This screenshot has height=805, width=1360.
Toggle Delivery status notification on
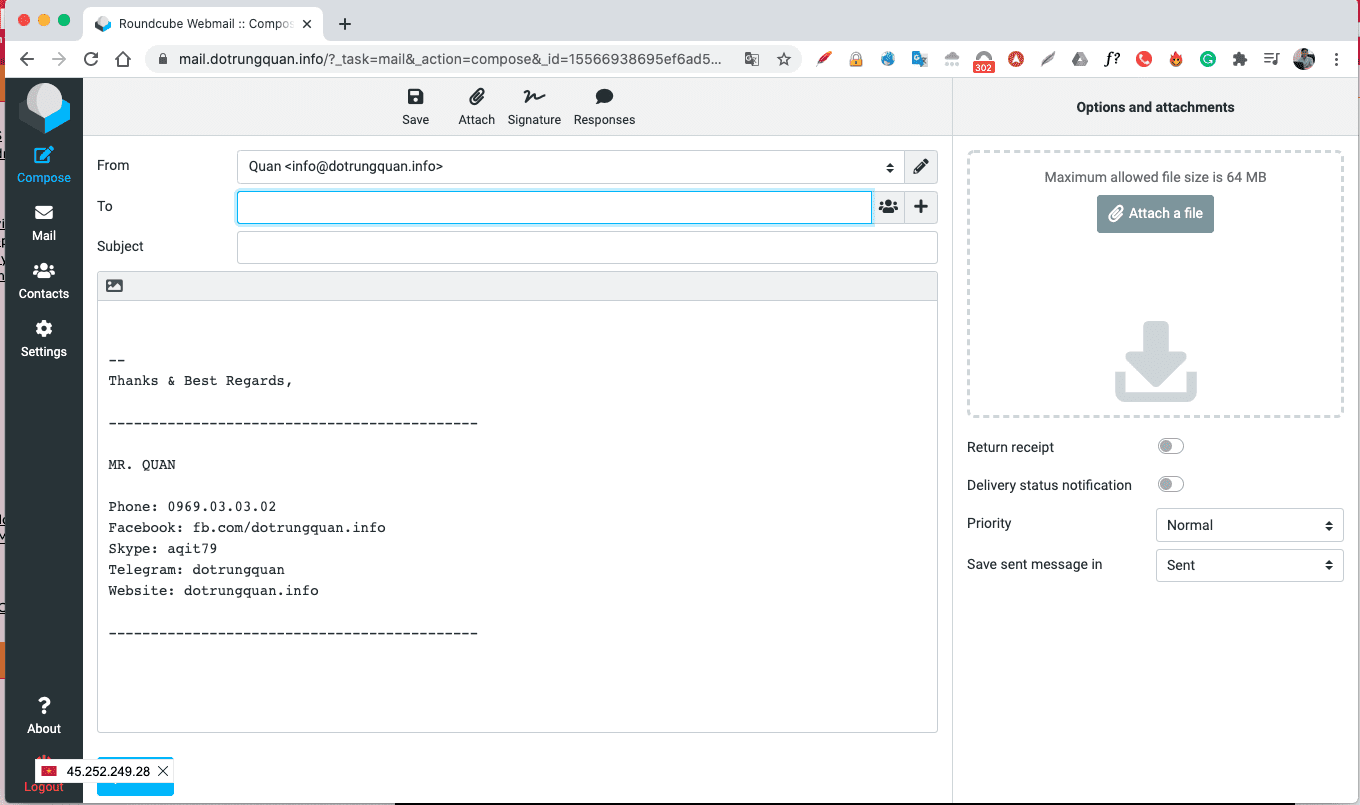(x=1170, y=485)
